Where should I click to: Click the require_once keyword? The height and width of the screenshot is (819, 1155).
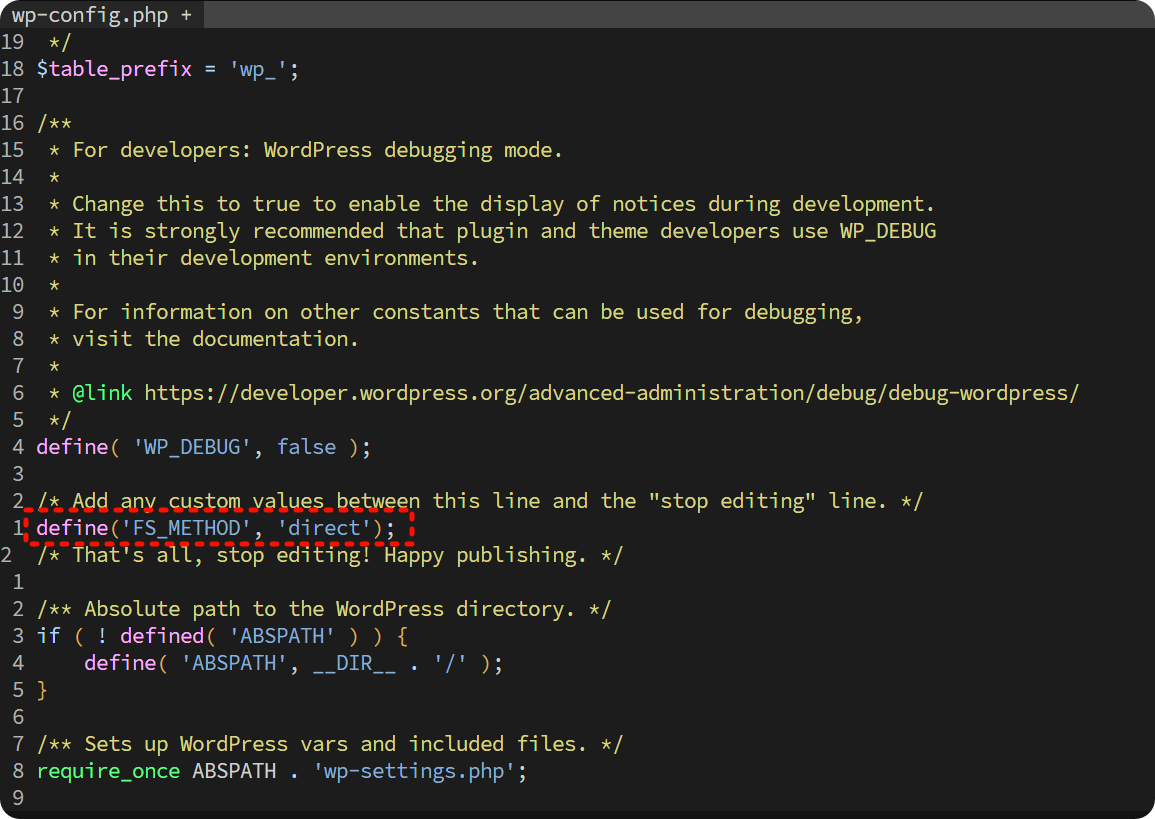click(108, 771)
